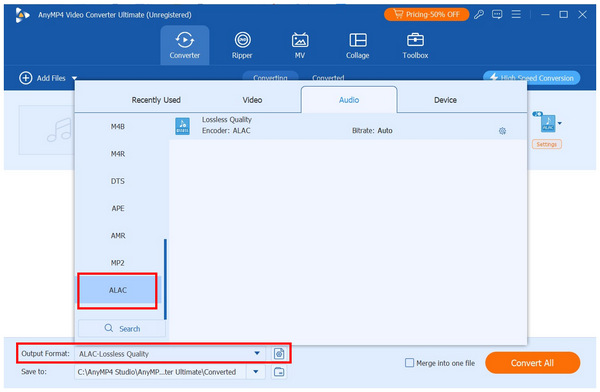The height and width of the screenshot is (392, 600).
Task: Close the AnyMP4 window
Action: click(x=582, y=15)
